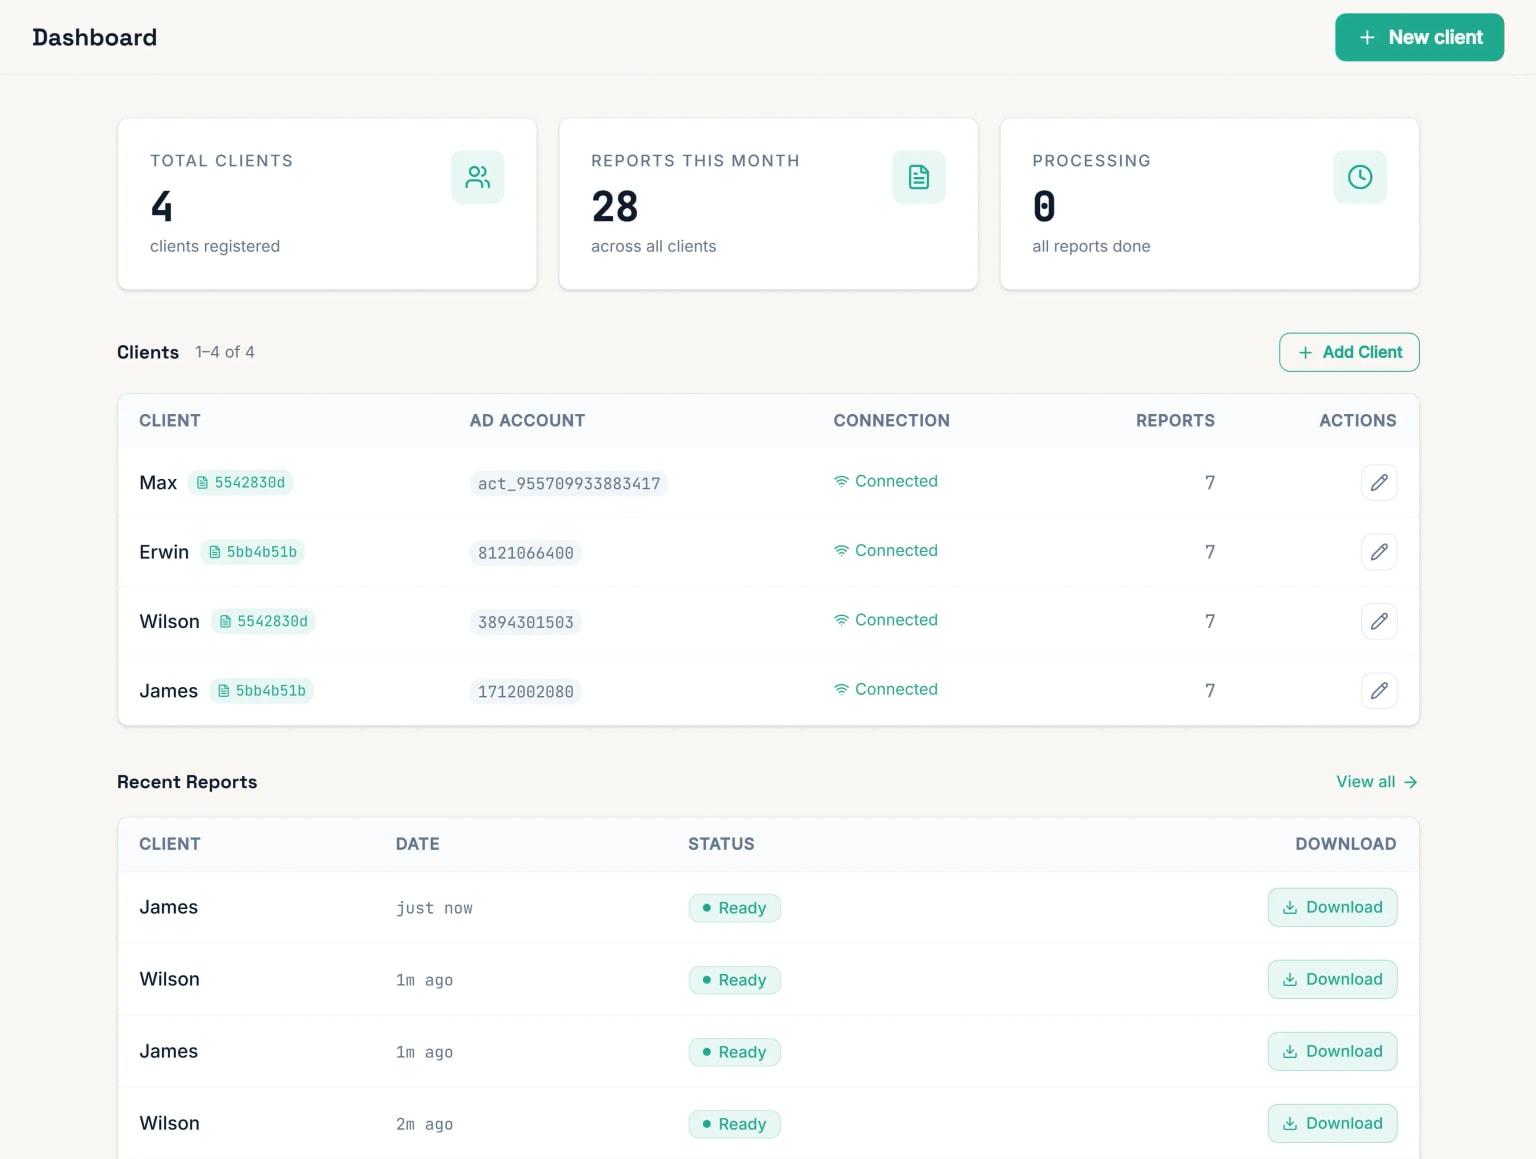Click the edit pencil icon for Max
This screenshot has height=1159, width=1536.
click(1379, 483)
